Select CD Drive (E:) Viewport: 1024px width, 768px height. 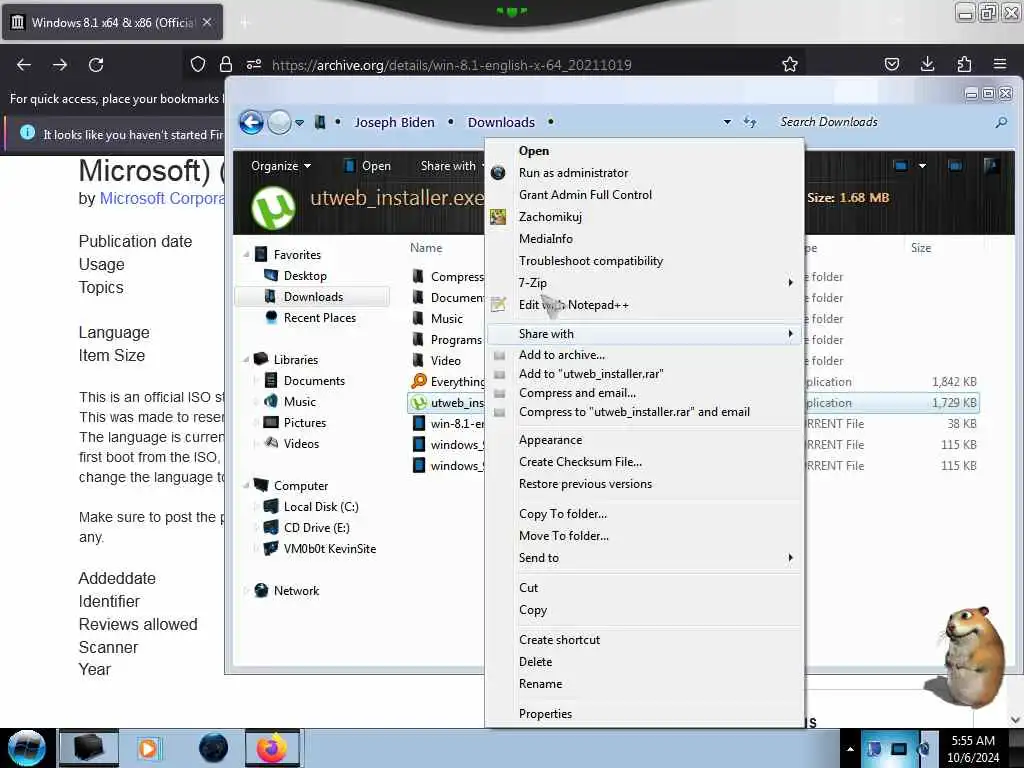(x=316, y=528)
